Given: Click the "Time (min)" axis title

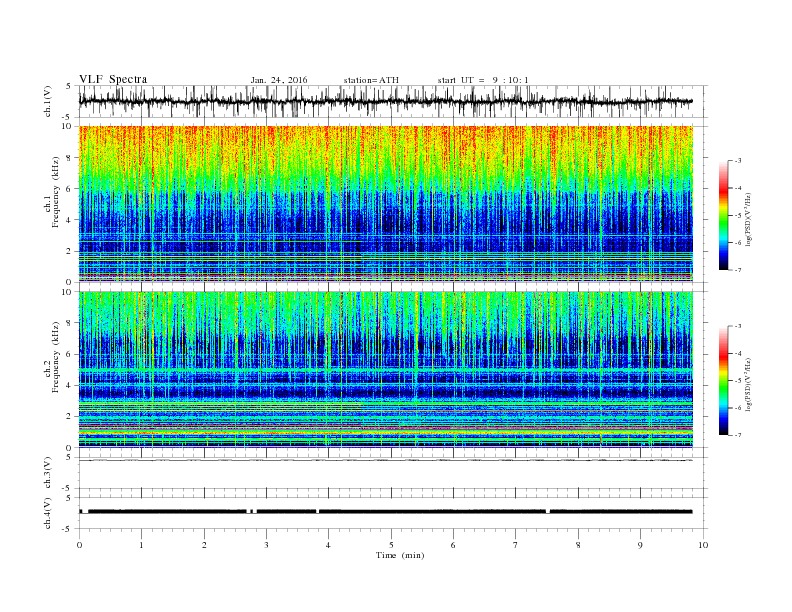Looking at the screenshot, I should click(400, 555).
